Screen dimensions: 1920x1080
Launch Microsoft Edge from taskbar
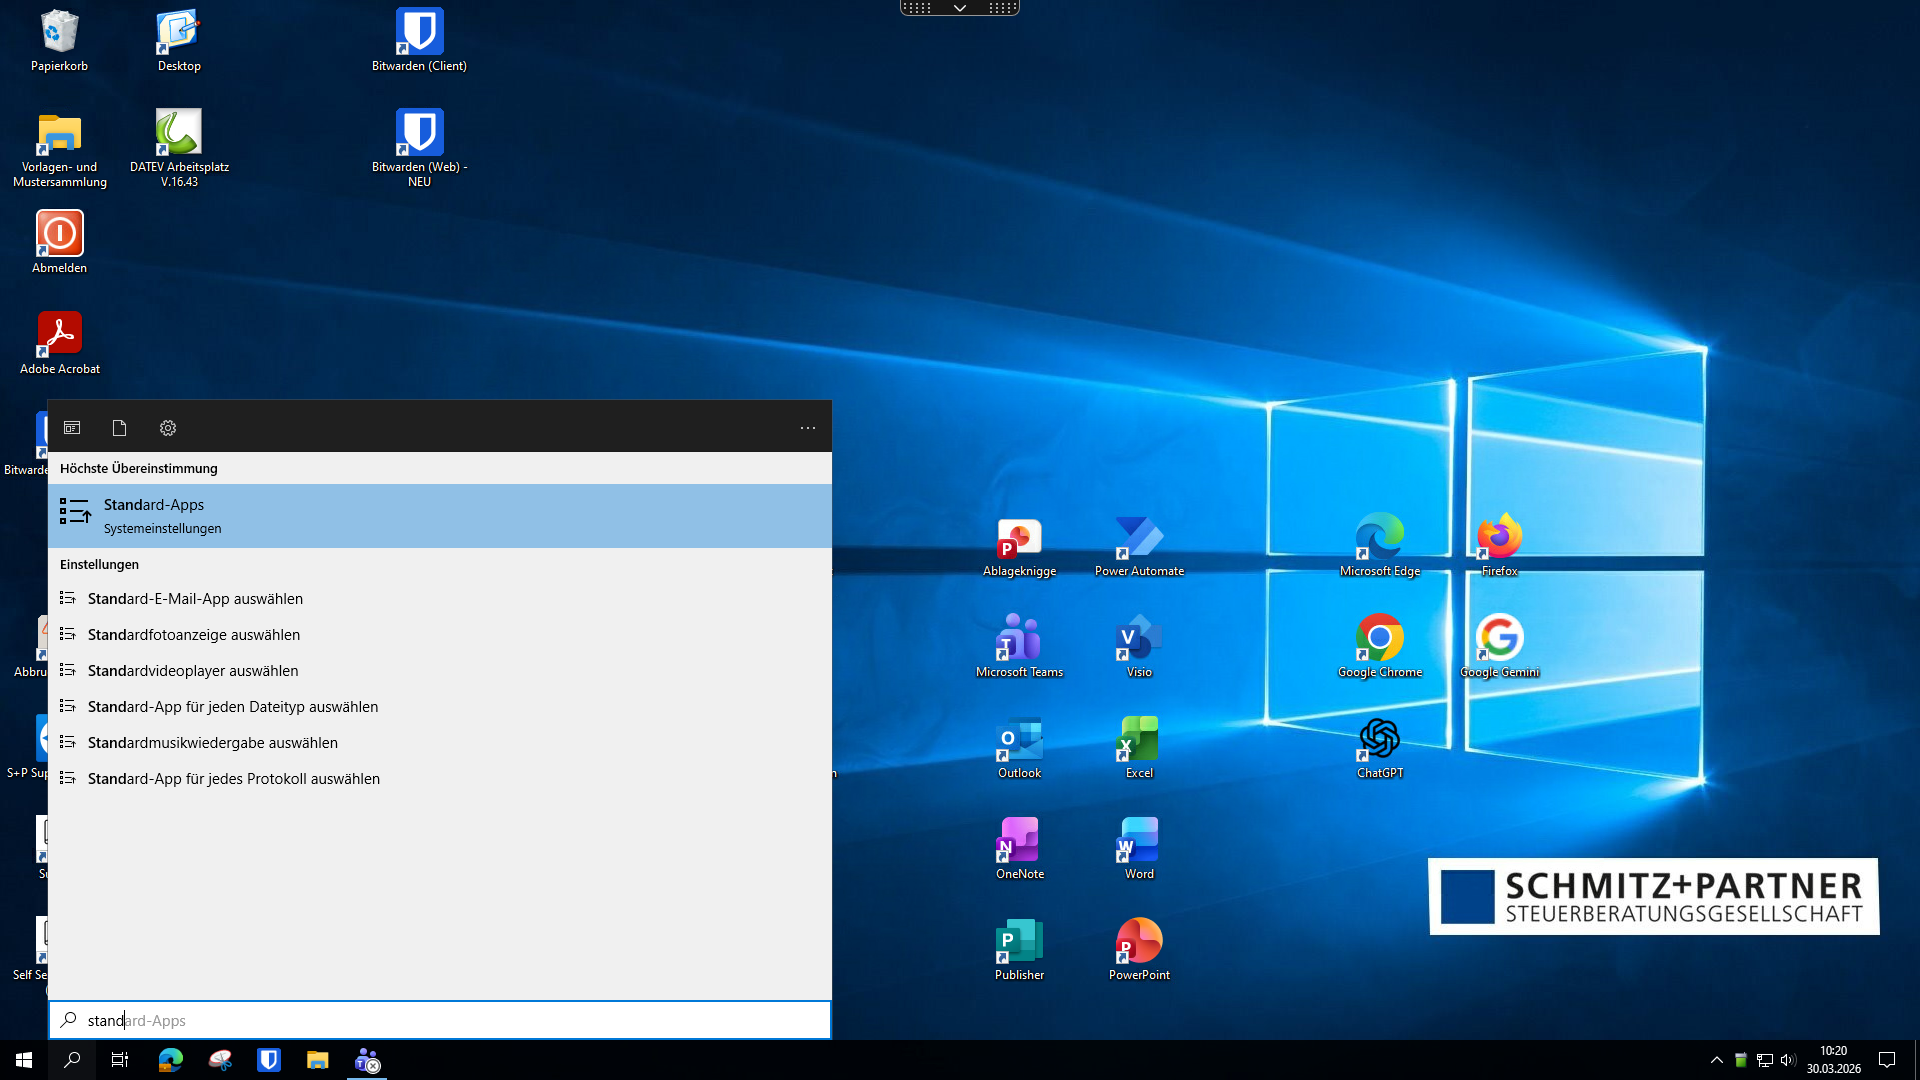(171, 1060)
